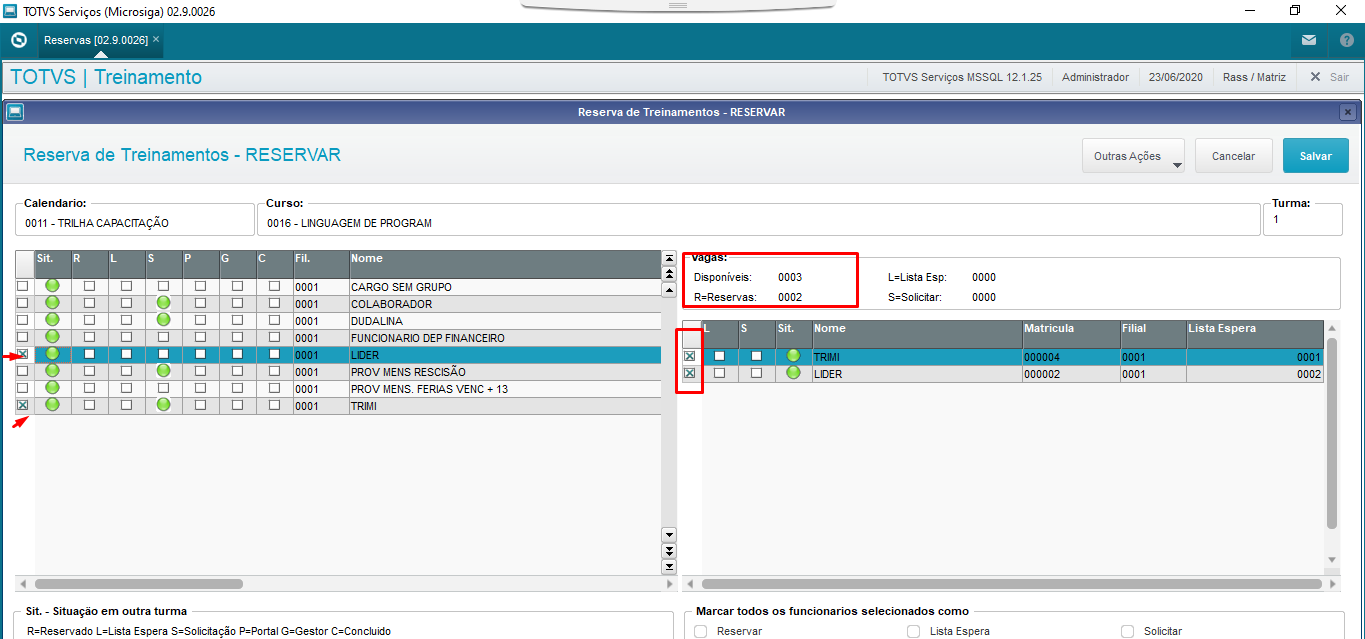This screenshot has width=1365, height=639.
Task: Click the reservations table horizontal scrollbar
Action: pyautogui.click(x=1010, y=583)
